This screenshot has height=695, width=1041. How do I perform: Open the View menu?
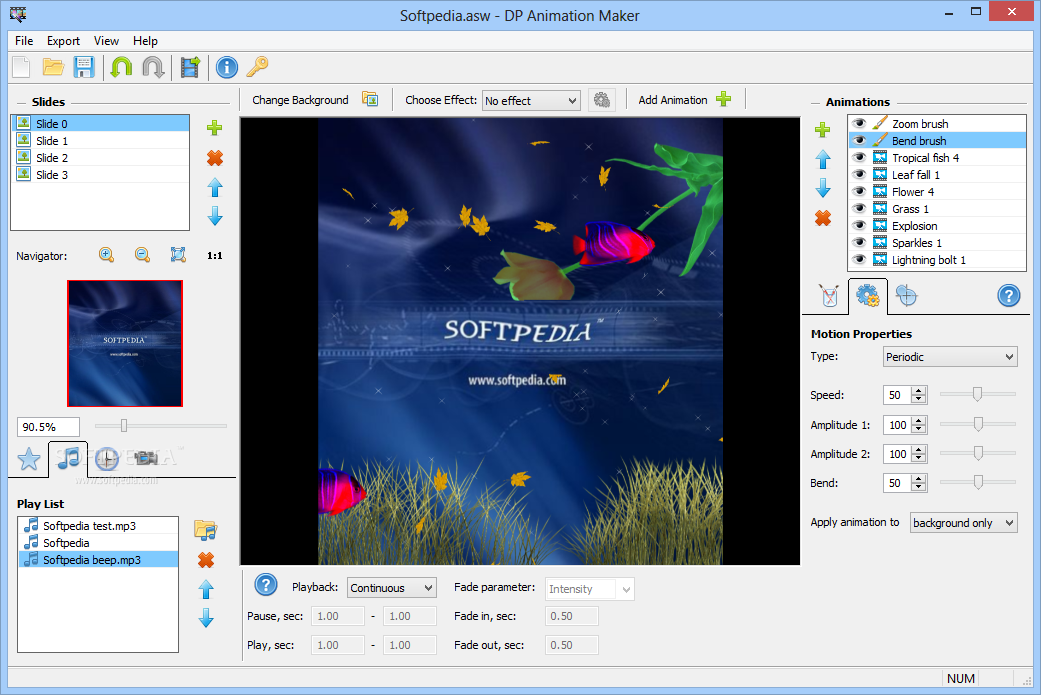pyautogui.click(x=106, y=41)
